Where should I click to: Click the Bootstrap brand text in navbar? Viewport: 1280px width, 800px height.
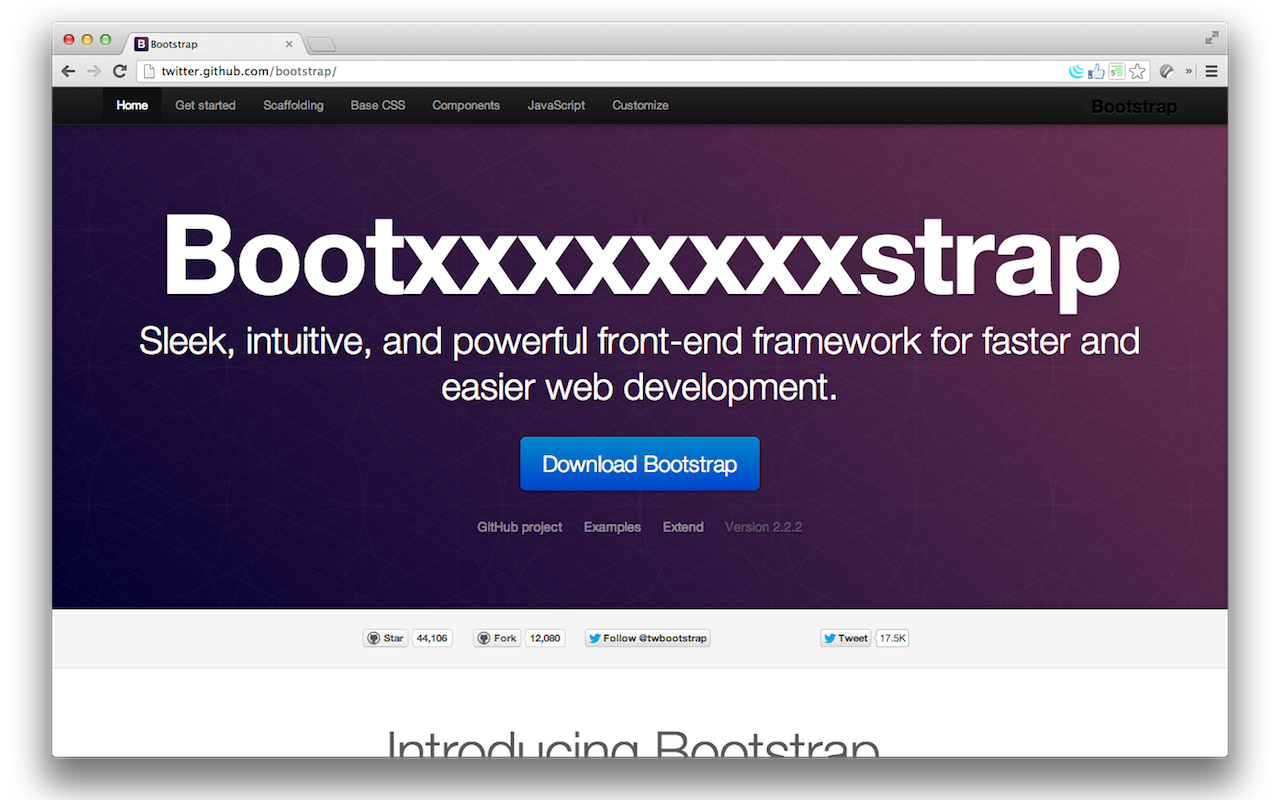pyautogui.click(x=1134, y=106)
